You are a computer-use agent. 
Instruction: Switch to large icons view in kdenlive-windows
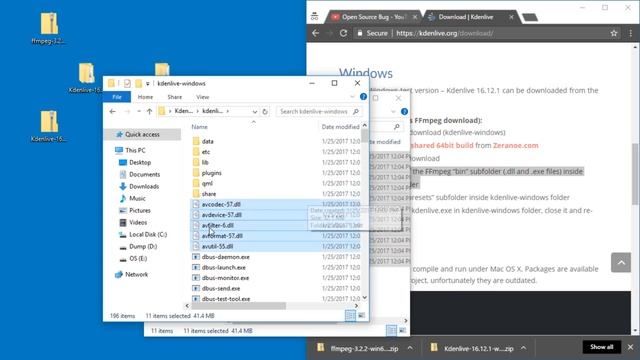(362, 316)
